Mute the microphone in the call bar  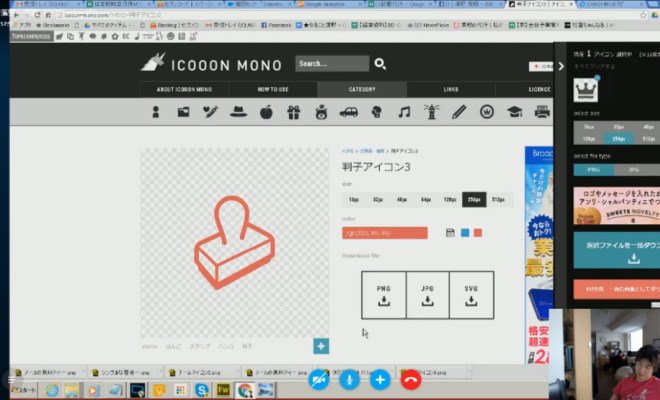tap(349, 379)
